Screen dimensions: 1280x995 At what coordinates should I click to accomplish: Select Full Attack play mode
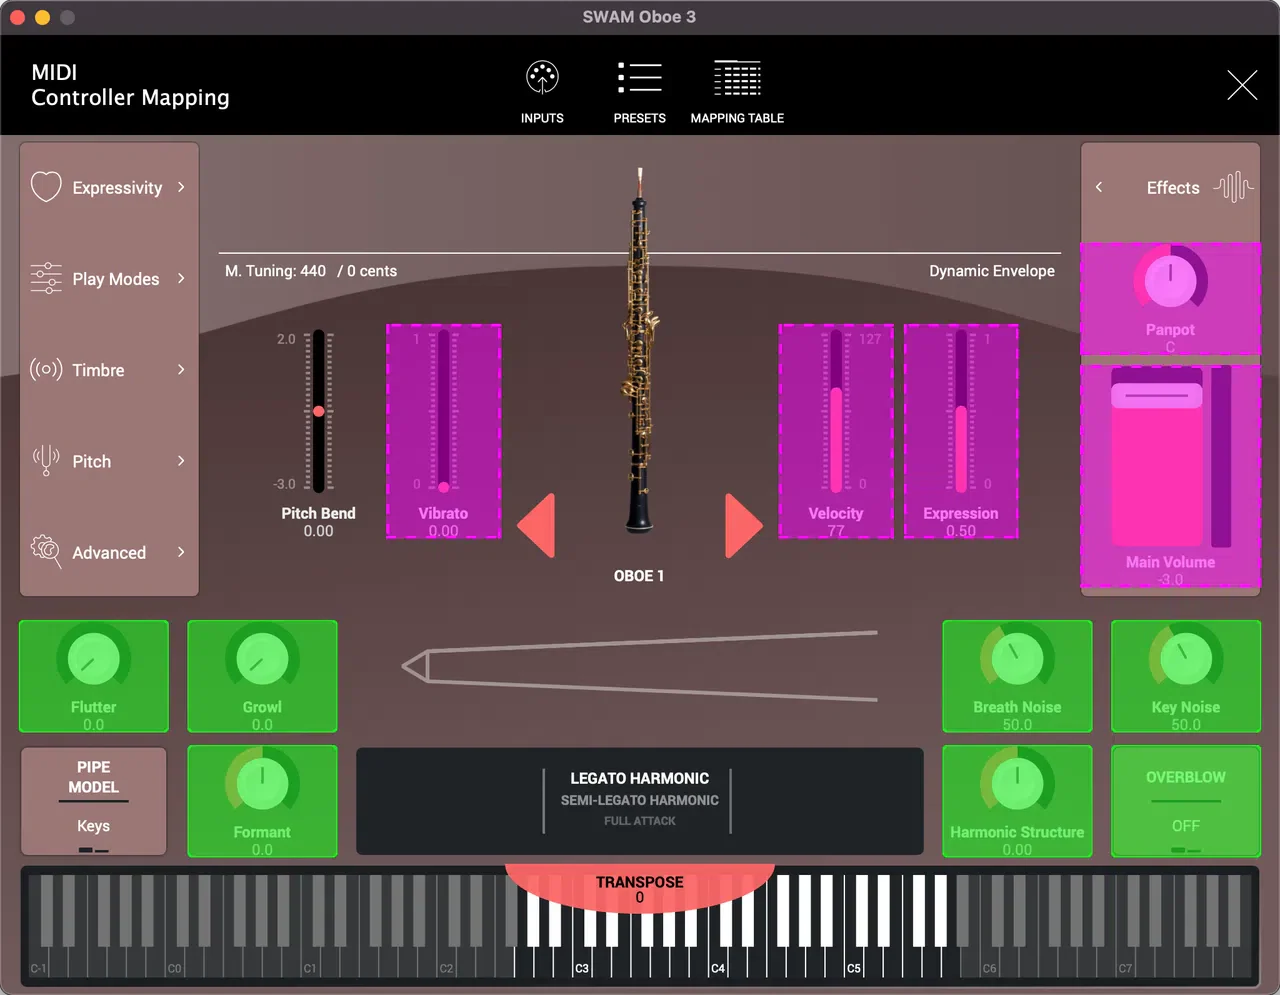click(x=640, y=821)
